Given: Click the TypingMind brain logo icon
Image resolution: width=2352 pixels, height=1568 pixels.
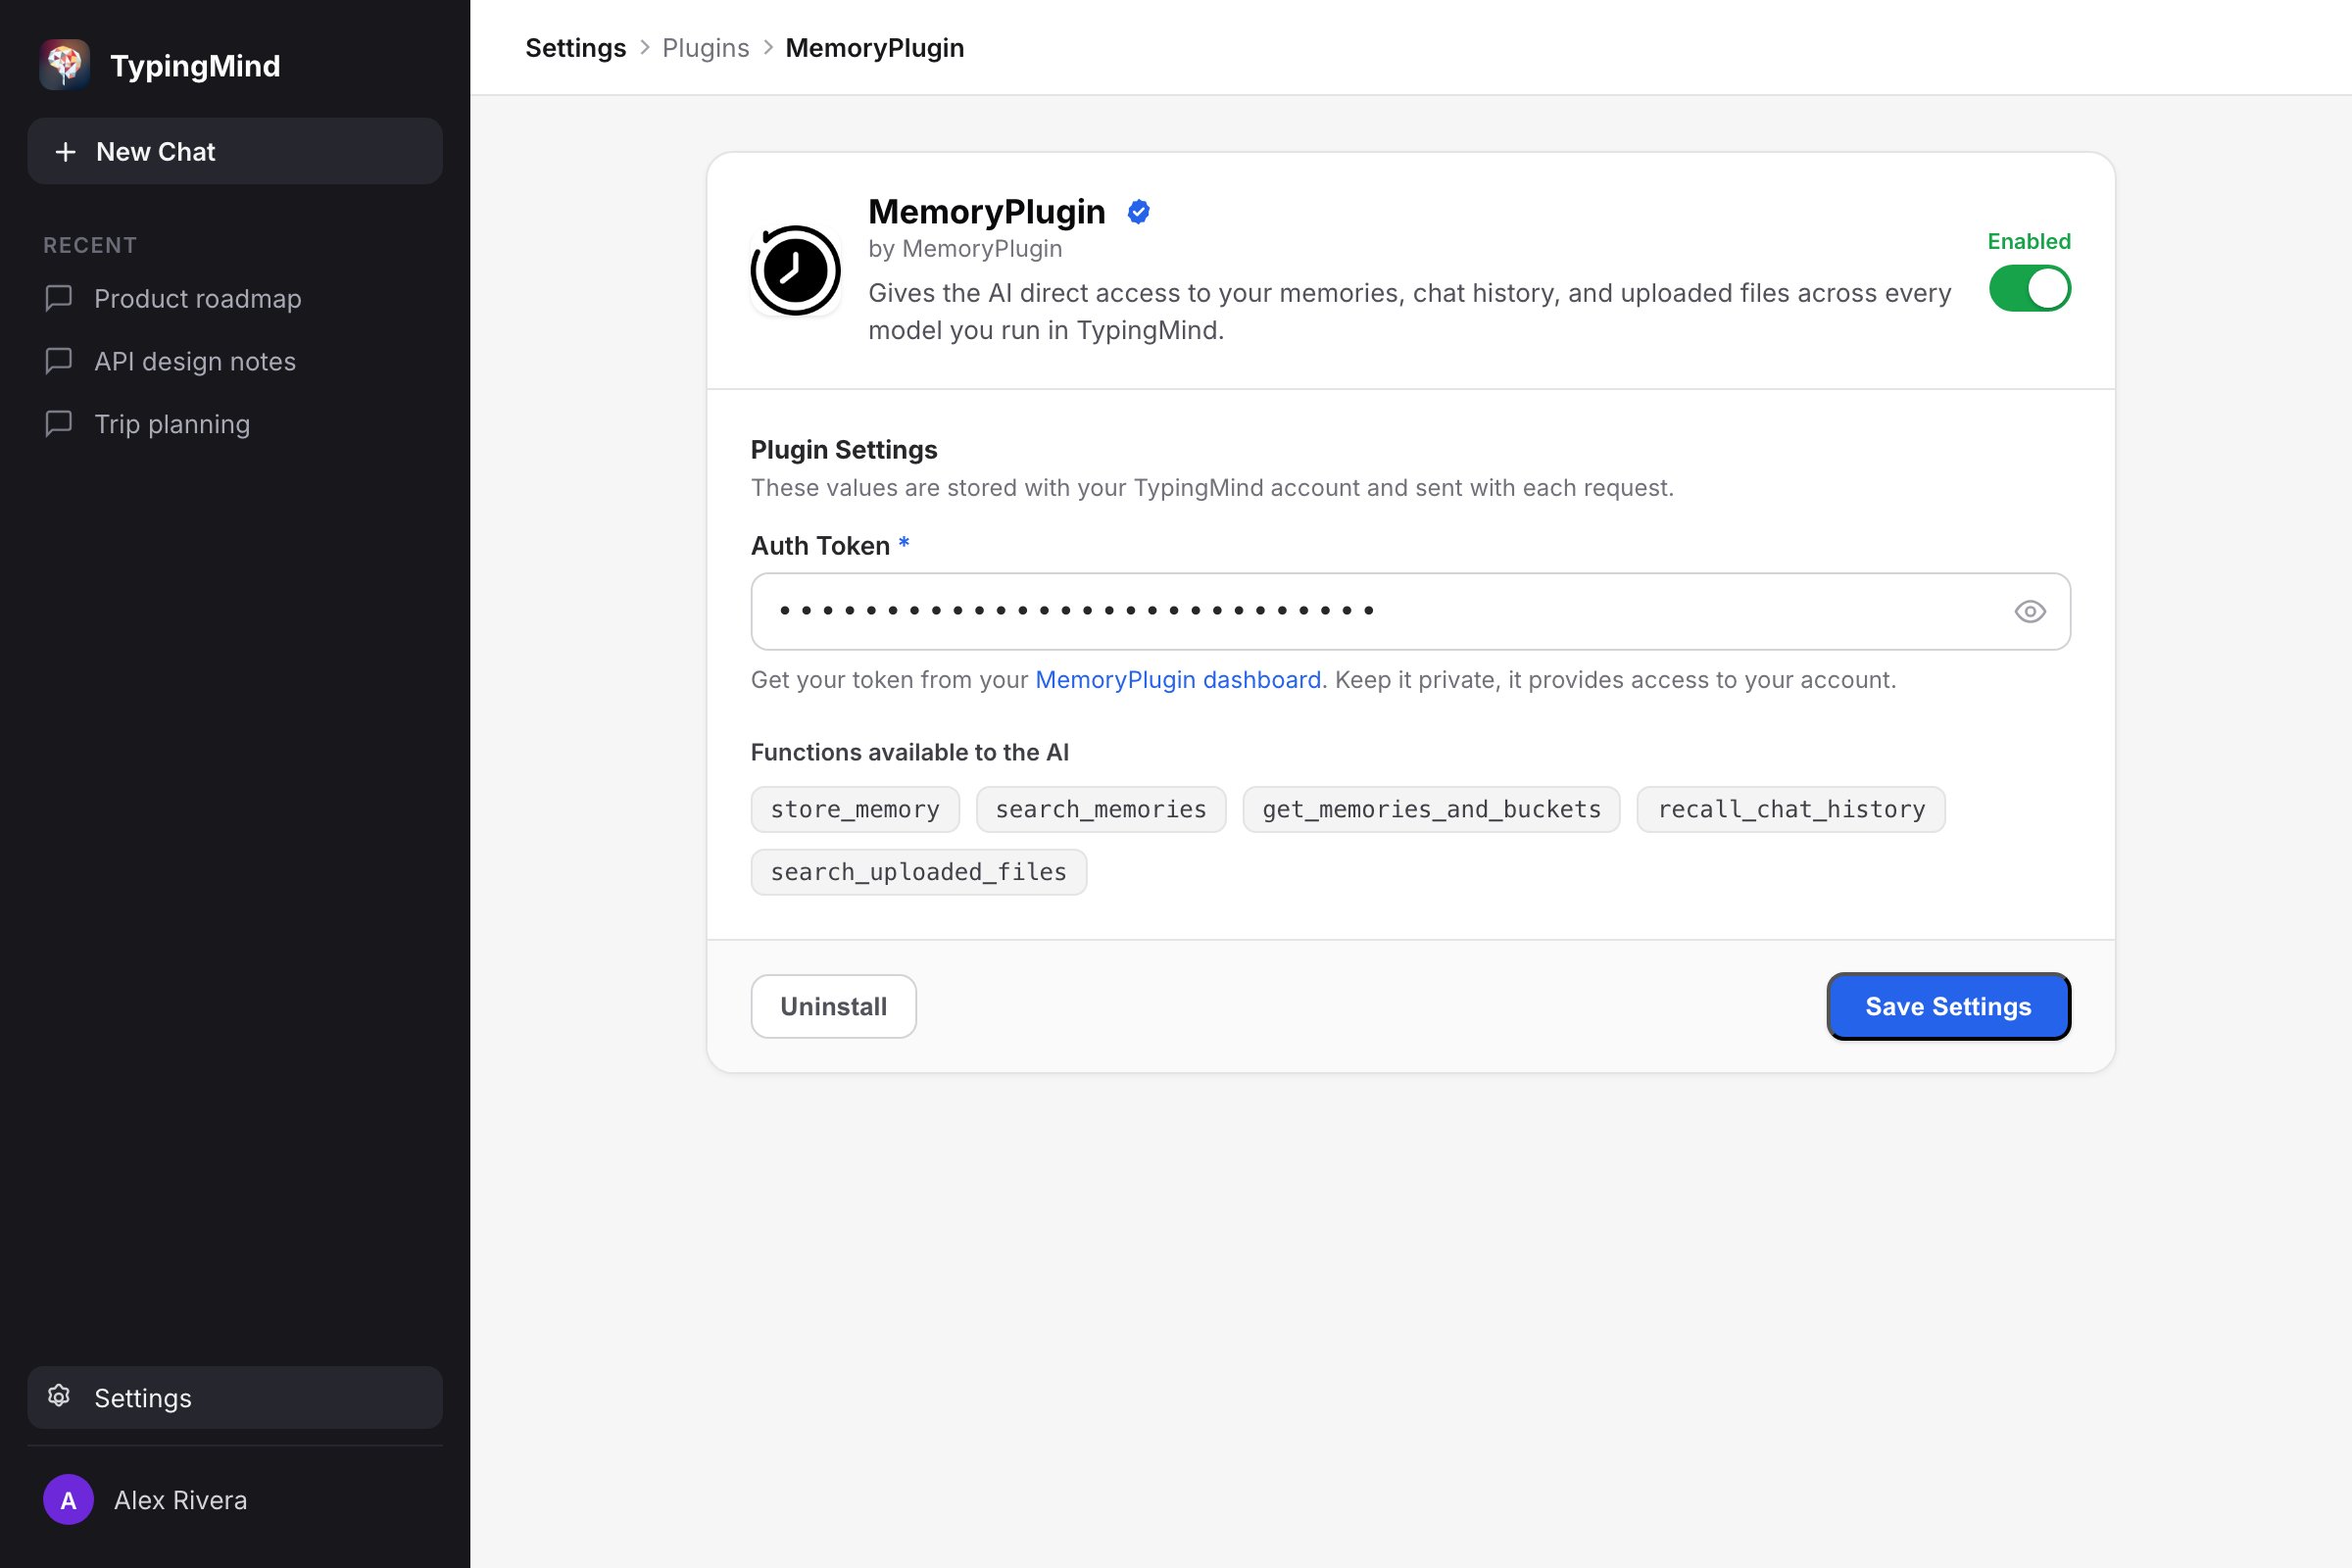Looking at the screenshot, I should click(x=64, y=65).
